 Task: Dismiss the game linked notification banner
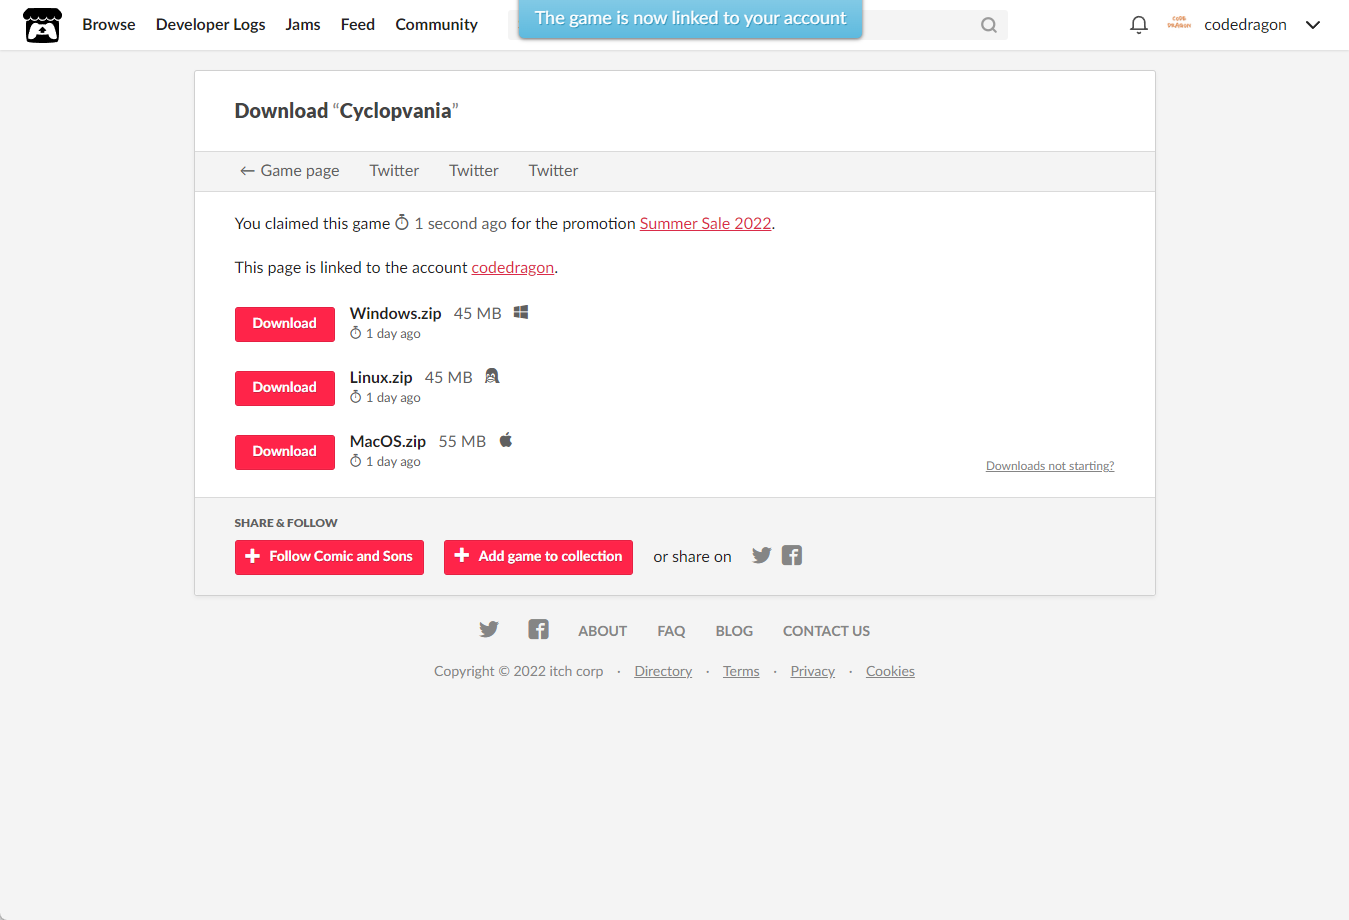(x=690, y=18)
